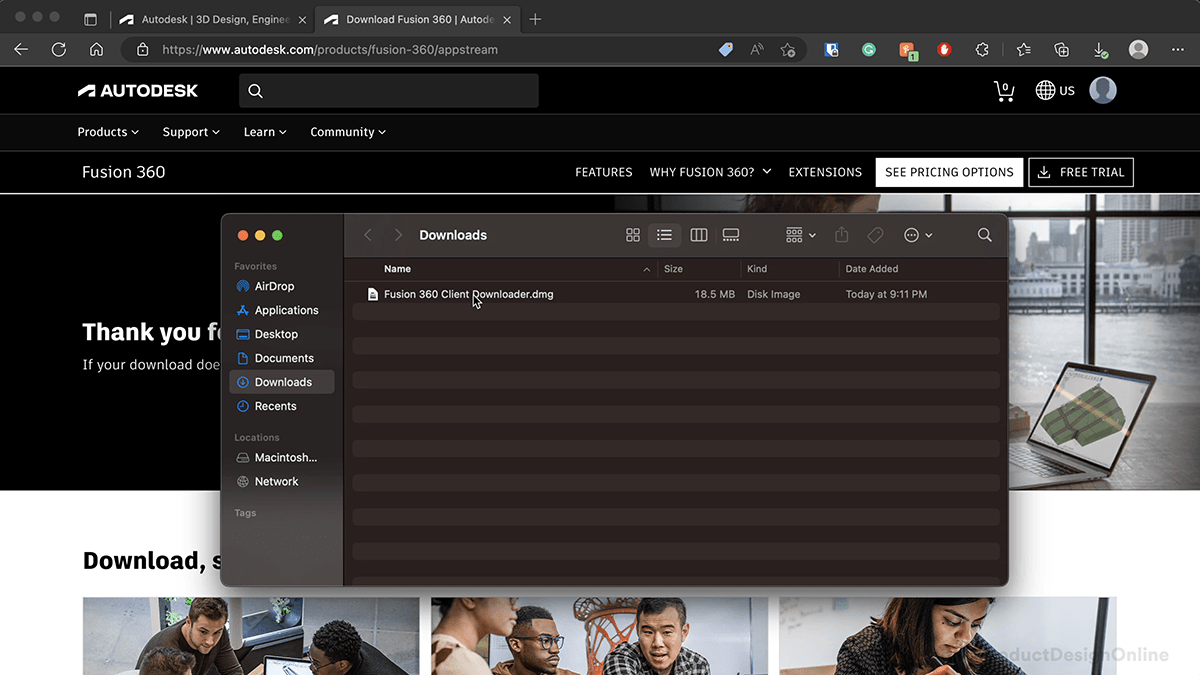
Task: Select Fusion 360 Client Downloader.dmg file
Action: [676, 294]
